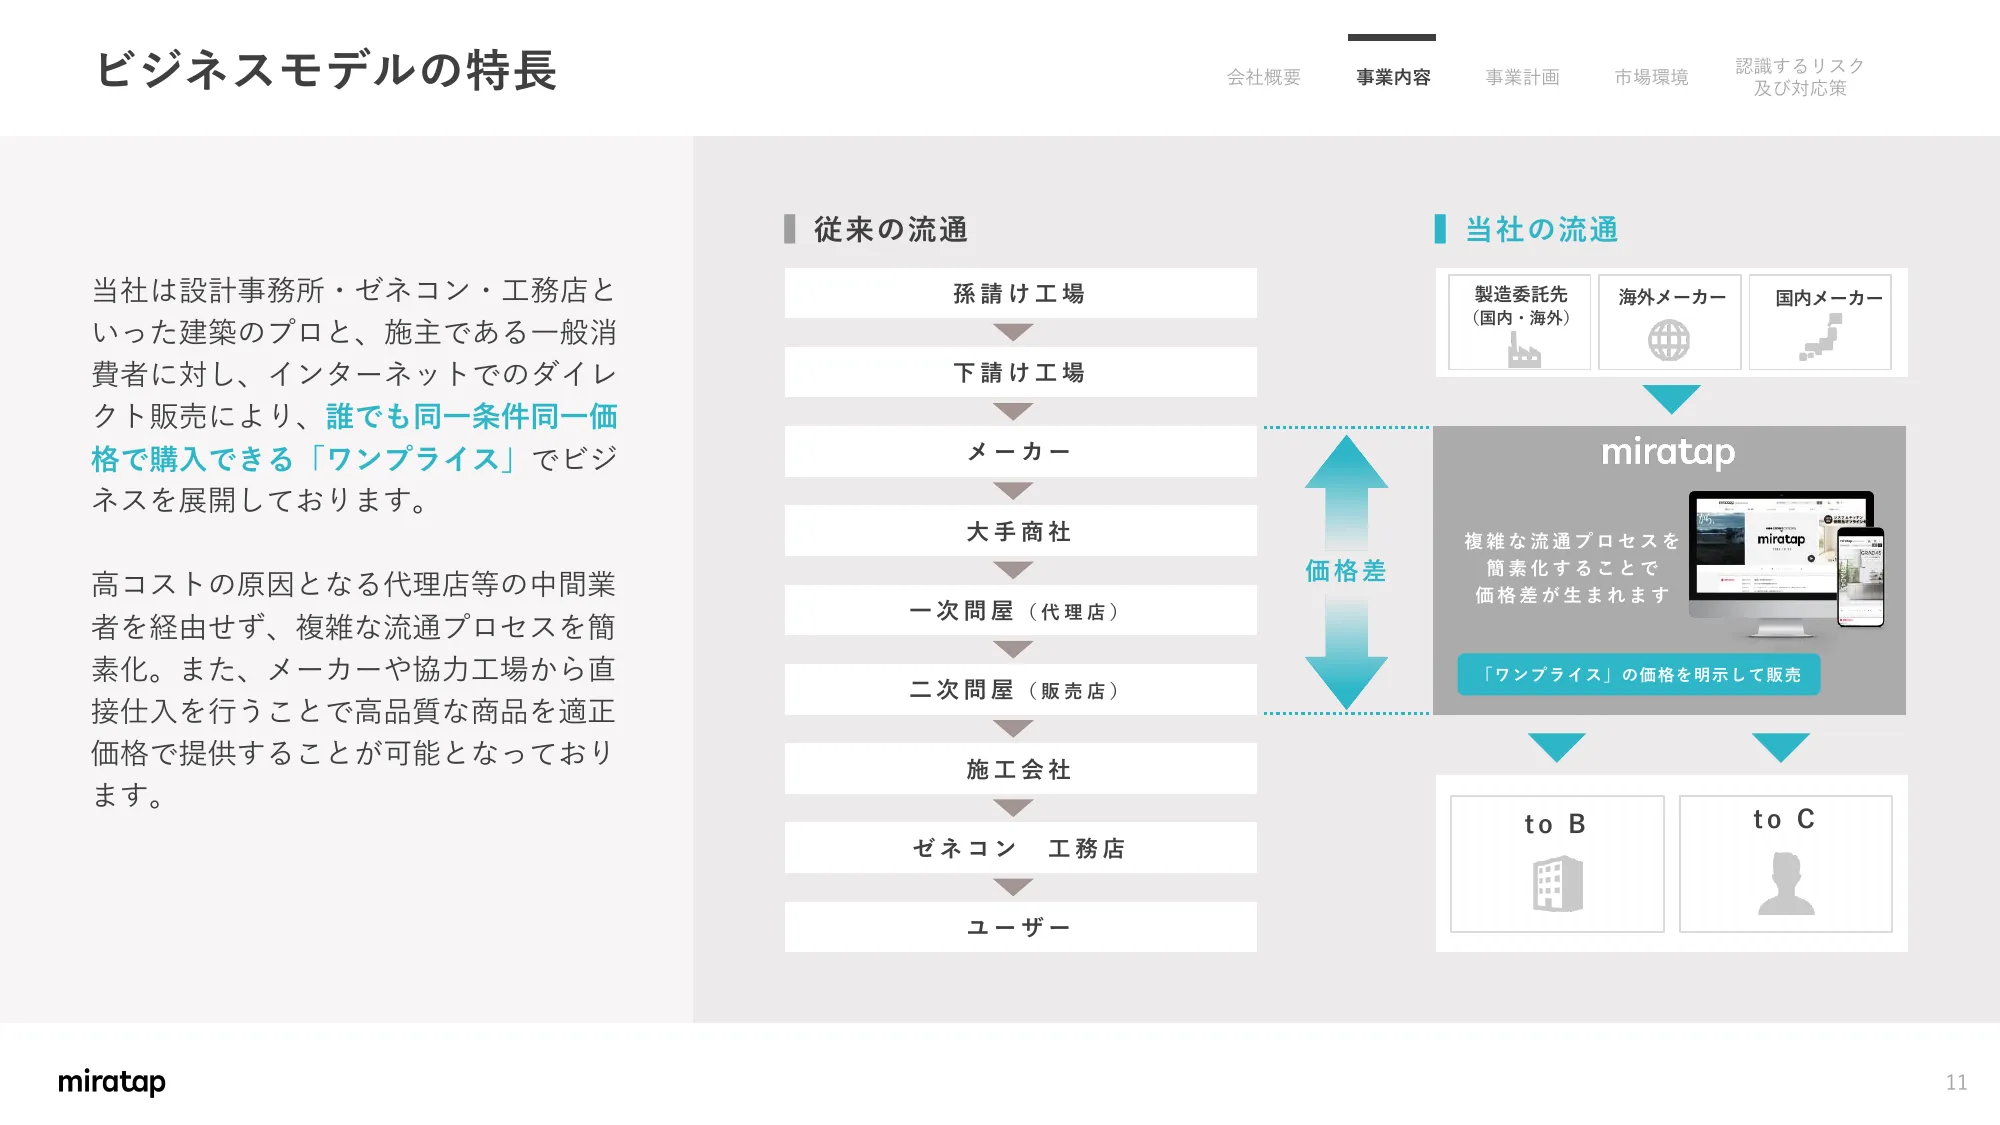Image resolution: width=2000 pixels, height=1125 pixels.
Task: Switch to the 事業計画 tab
Action: tap(1522, 77)
